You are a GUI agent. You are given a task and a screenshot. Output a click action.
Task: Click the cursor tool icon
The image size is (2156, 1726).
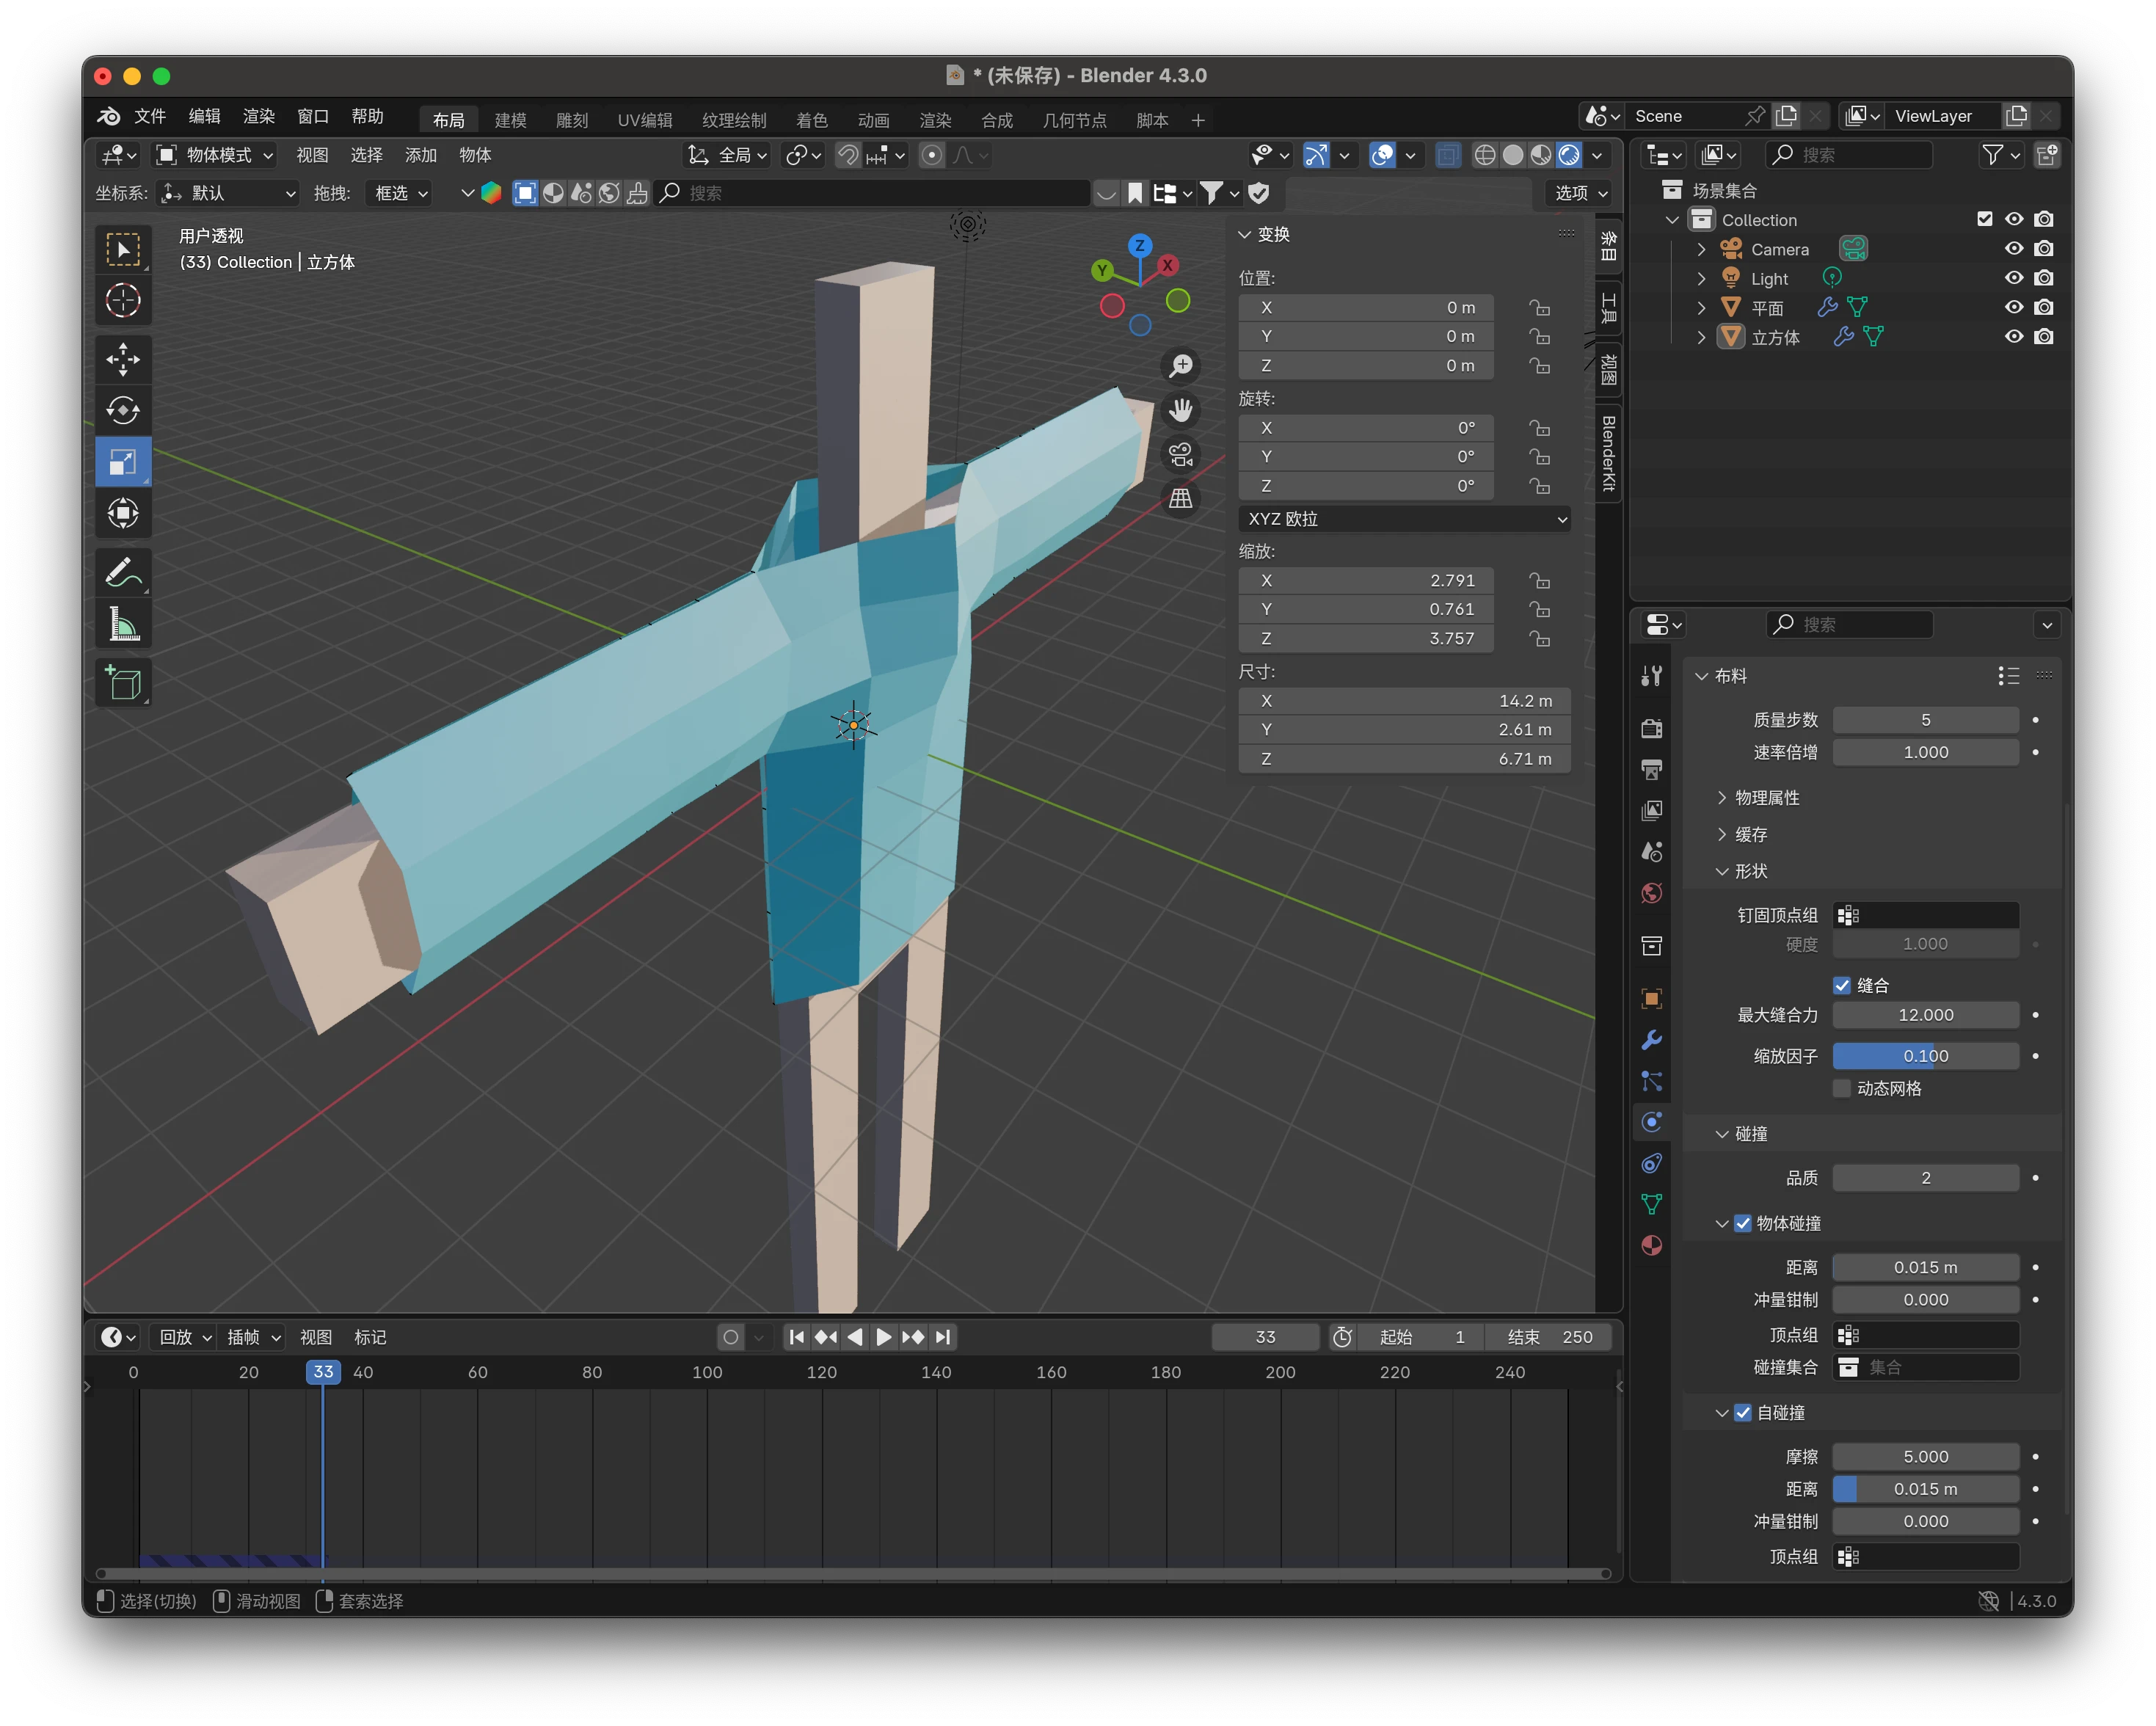123,300
